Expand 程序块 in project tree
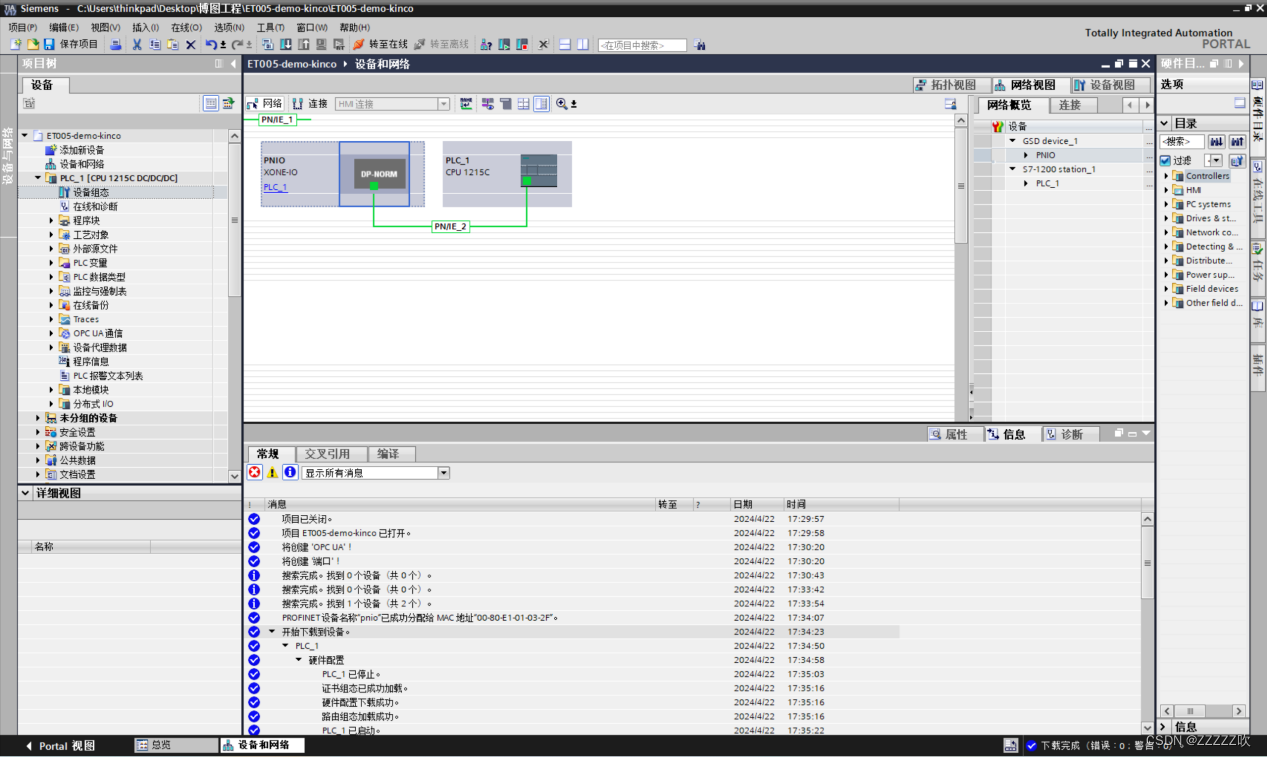The height and width of the screenshot is (757, 1267). tap(52, 220)
